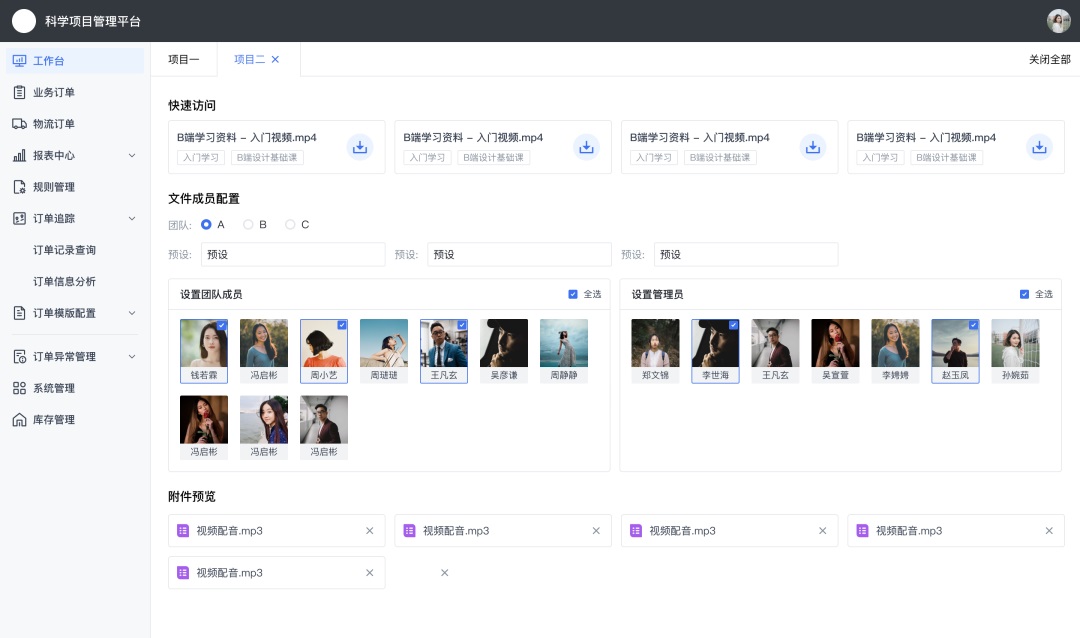Click the 规则管理 document icon
Viewport: 1080px width, 638px height.
tap(19, 187)
